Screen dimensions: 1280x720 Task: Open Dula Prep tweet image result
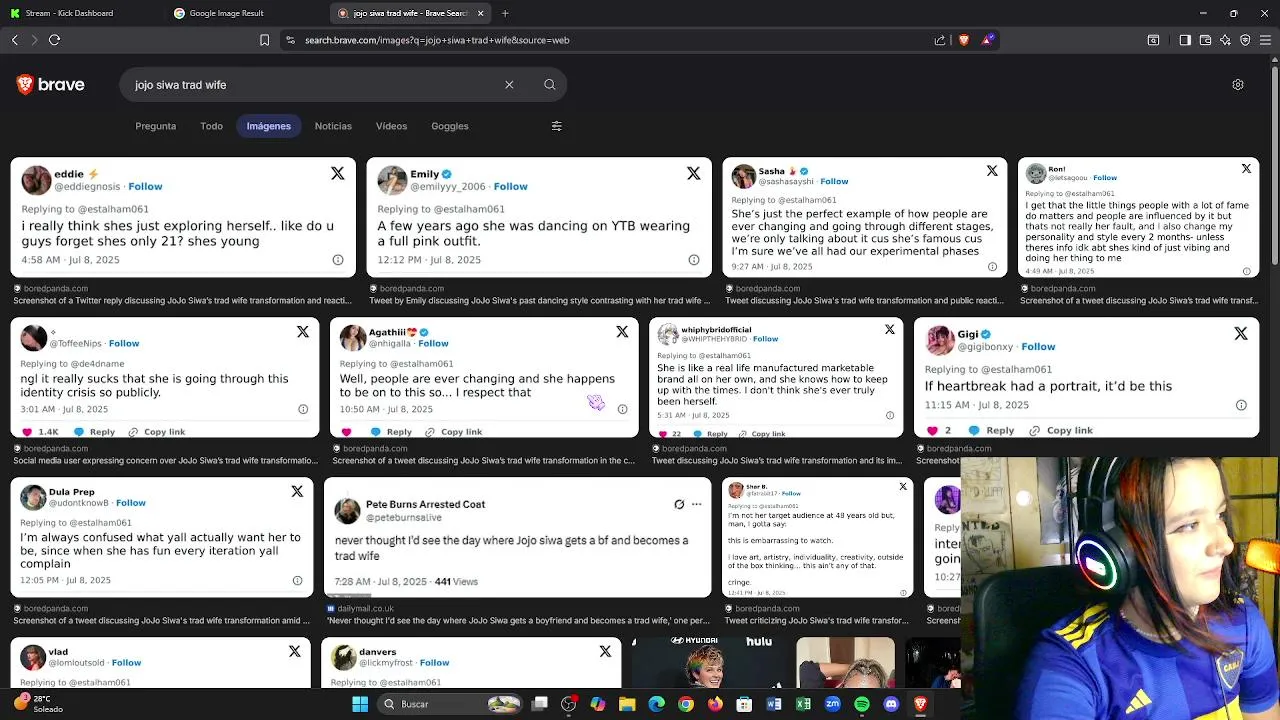point(162,537)
